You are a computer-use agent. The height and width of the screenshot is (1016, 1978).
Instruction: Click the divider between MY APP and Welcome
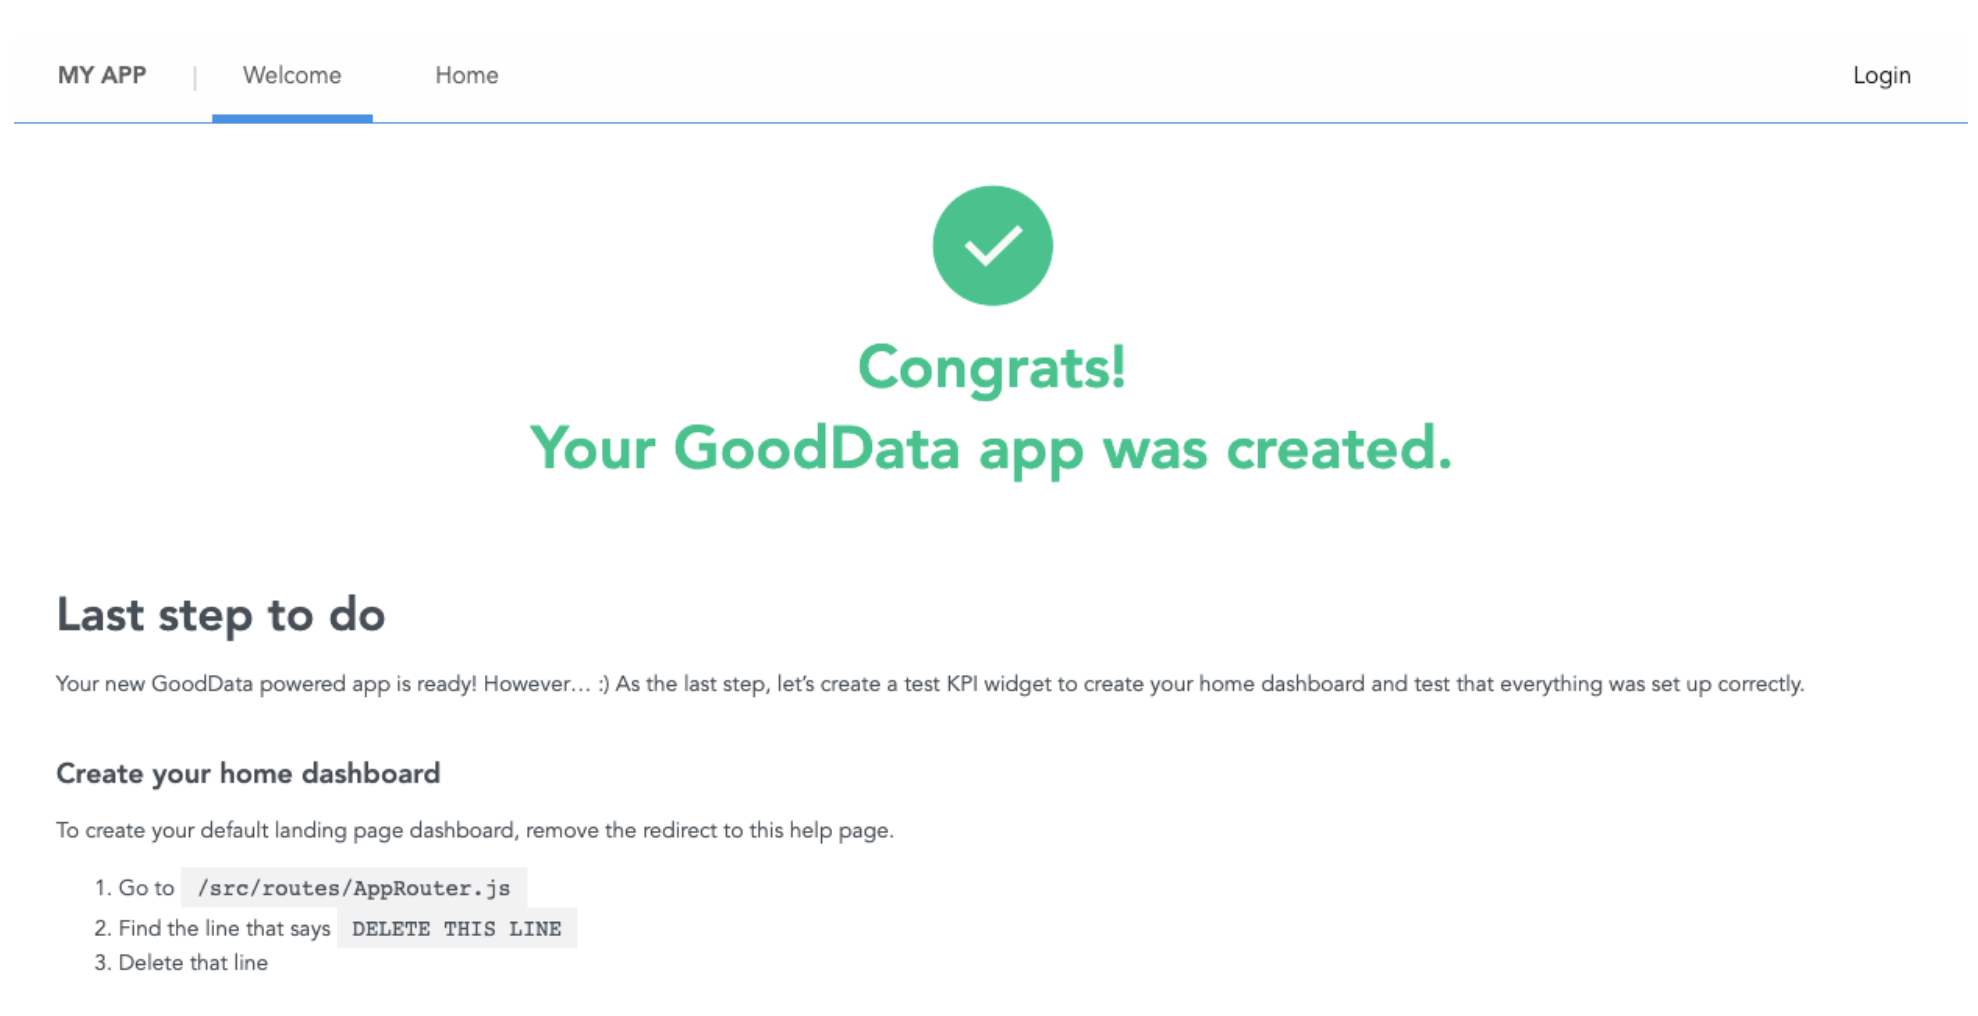[195, 77]
